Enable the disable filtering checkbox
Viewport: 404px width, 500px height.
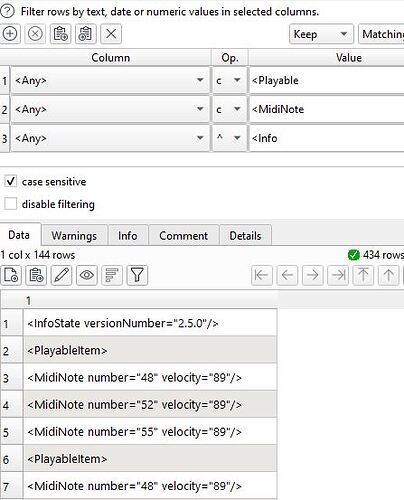11,204
